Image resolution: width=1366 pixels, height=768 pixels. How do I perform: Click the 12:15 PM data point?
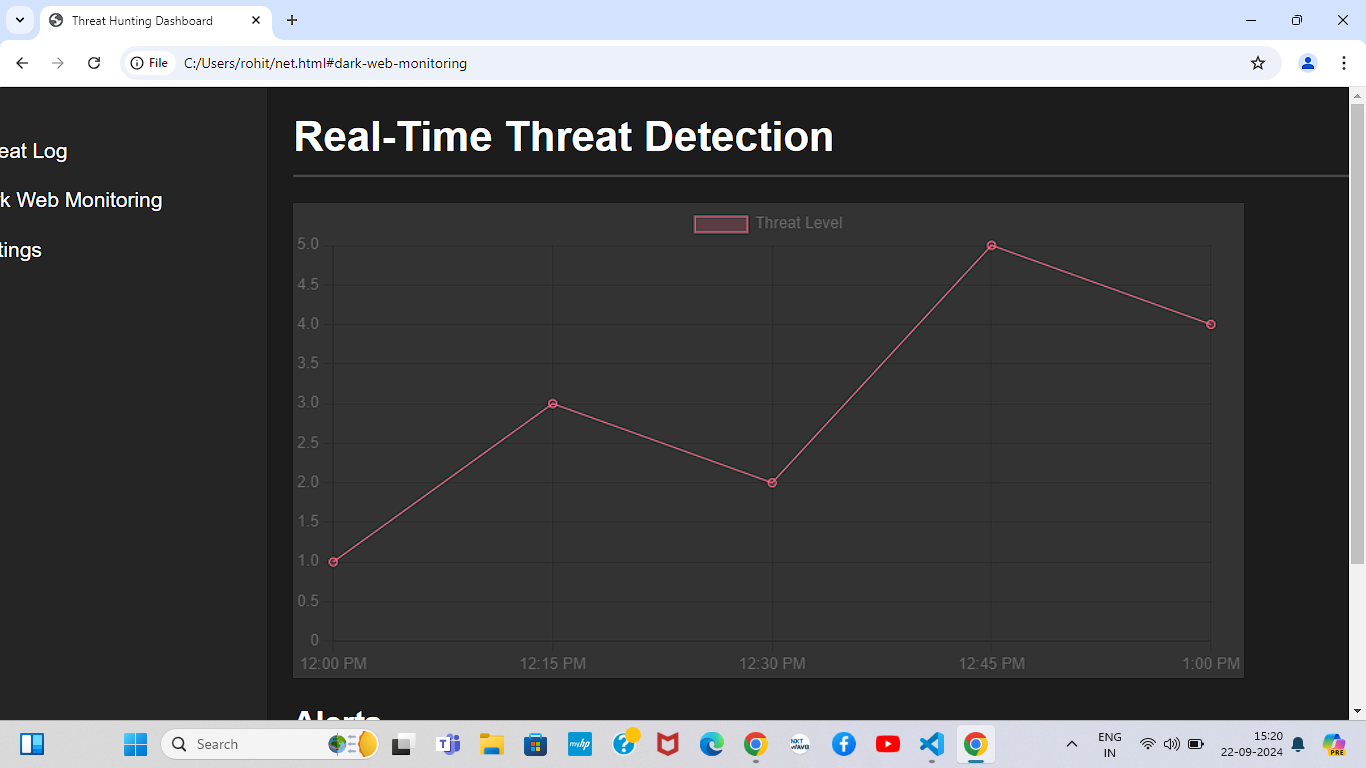[x=553, y=404]
